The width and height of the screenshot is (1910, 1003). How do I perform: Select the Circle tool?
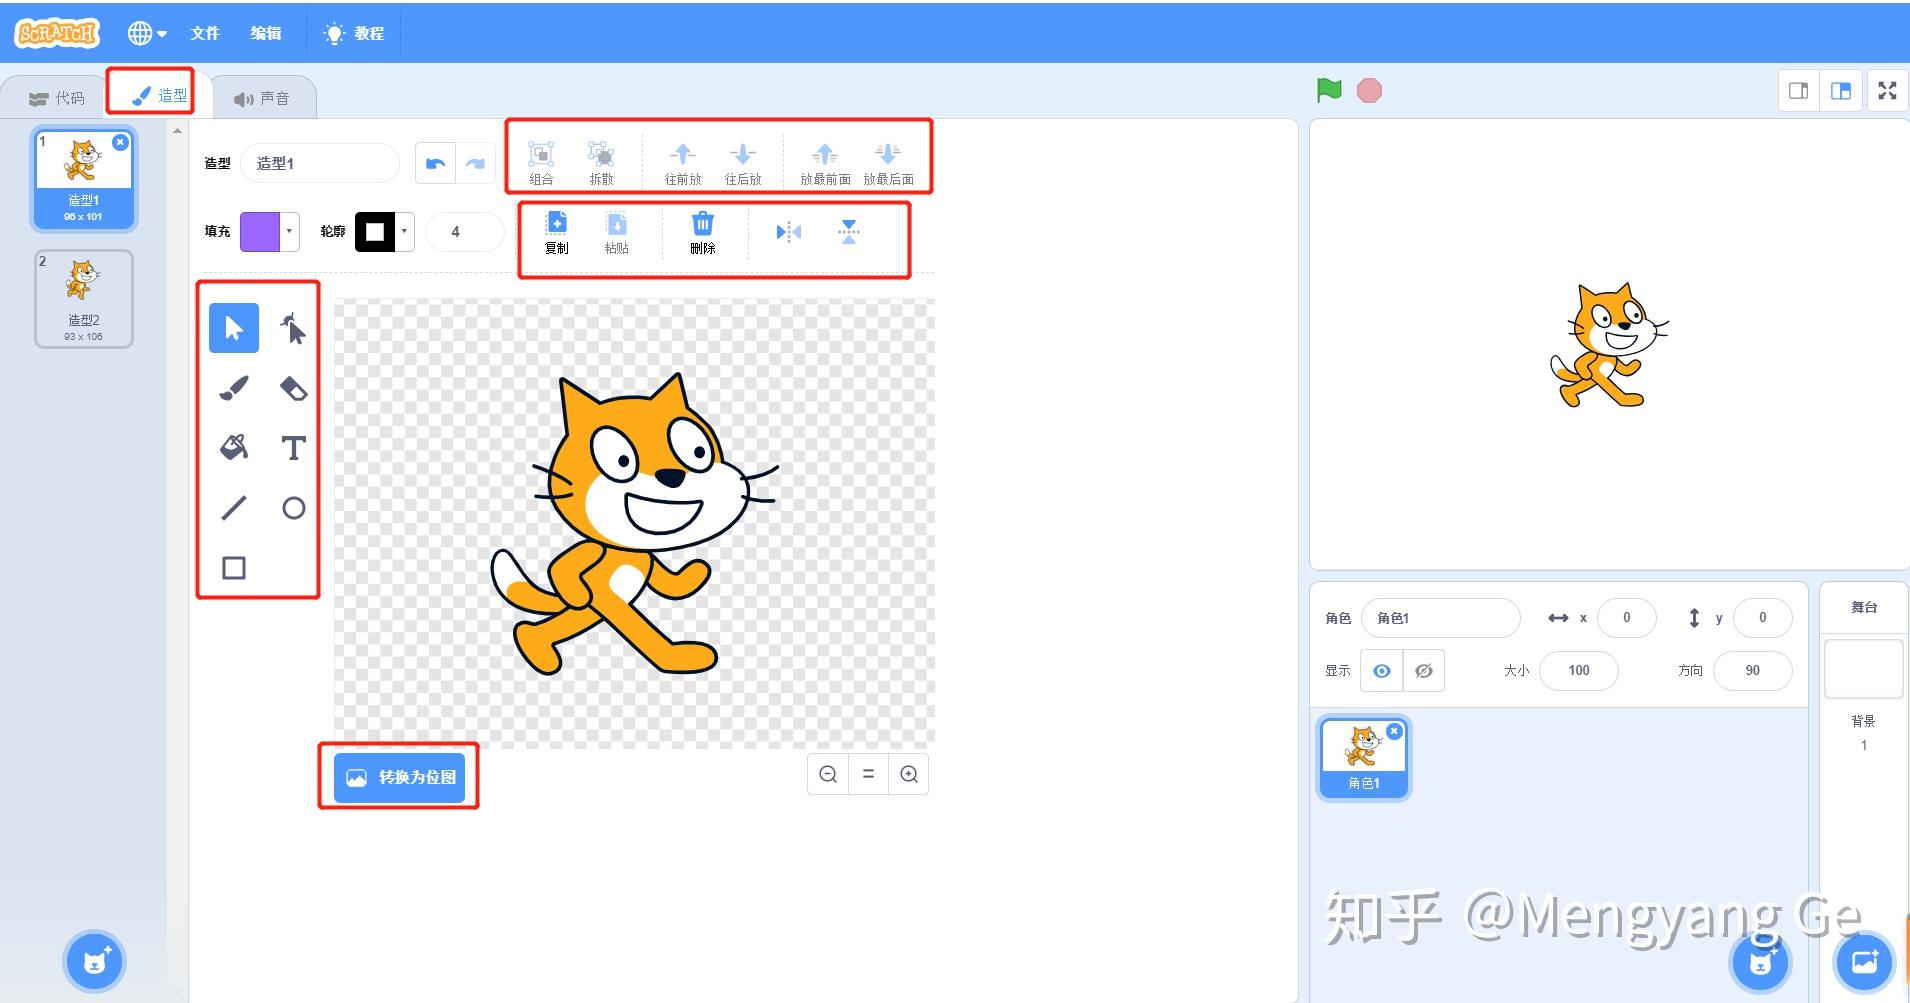[293, 508]
